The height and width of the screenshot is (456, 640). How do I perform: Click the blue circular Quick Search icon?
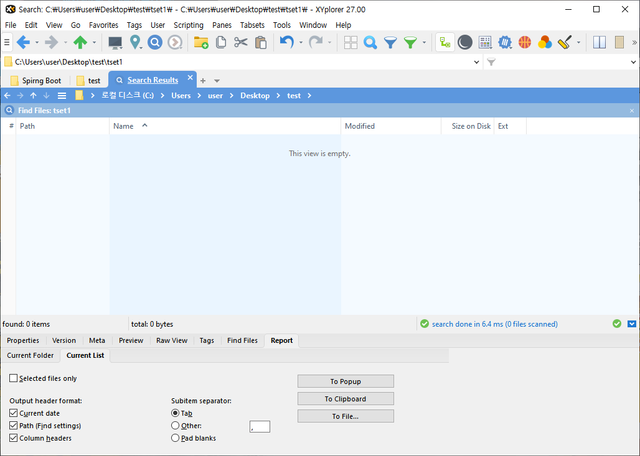[155, 42]
